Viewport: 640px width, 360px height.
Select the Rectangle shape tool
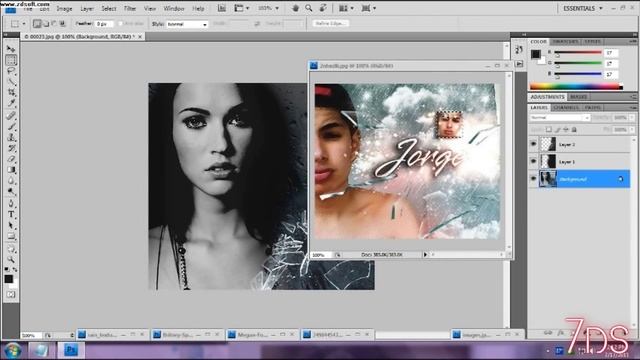(x=11, y=236)
